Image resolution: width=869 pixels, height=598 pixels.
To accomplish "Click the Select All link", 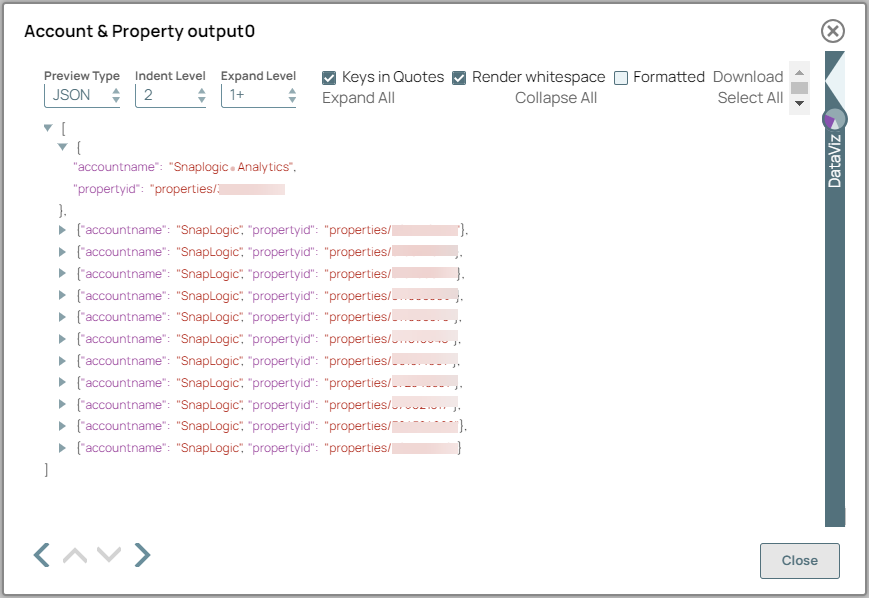I will [750, 97].
